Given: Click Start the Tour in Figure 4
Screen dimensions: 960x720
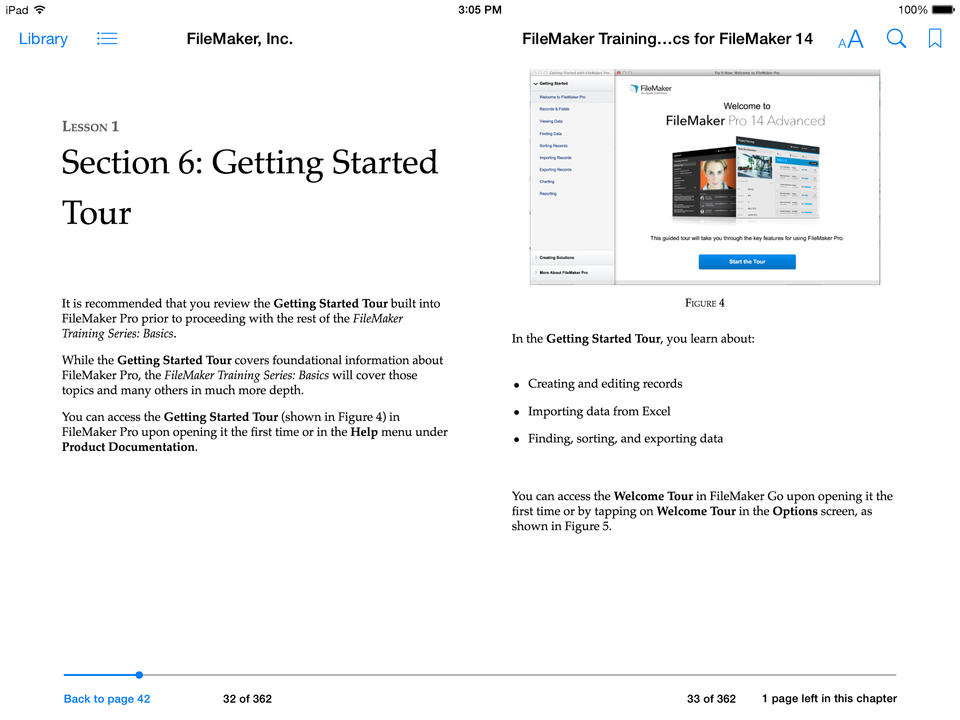Looking at the screenshot, I should pyautogui.click(x=747, y=262).
